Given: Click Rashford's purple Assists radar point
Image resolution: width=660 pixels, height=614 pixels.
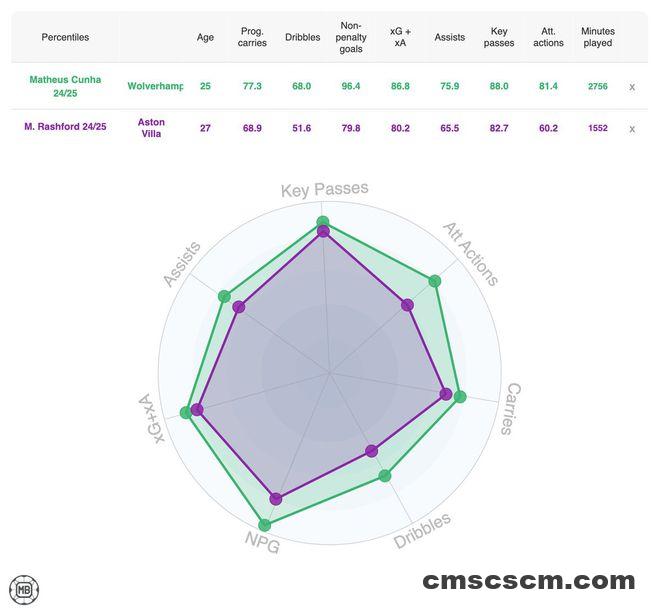Looking at the screenshot, I should point(238,307).
